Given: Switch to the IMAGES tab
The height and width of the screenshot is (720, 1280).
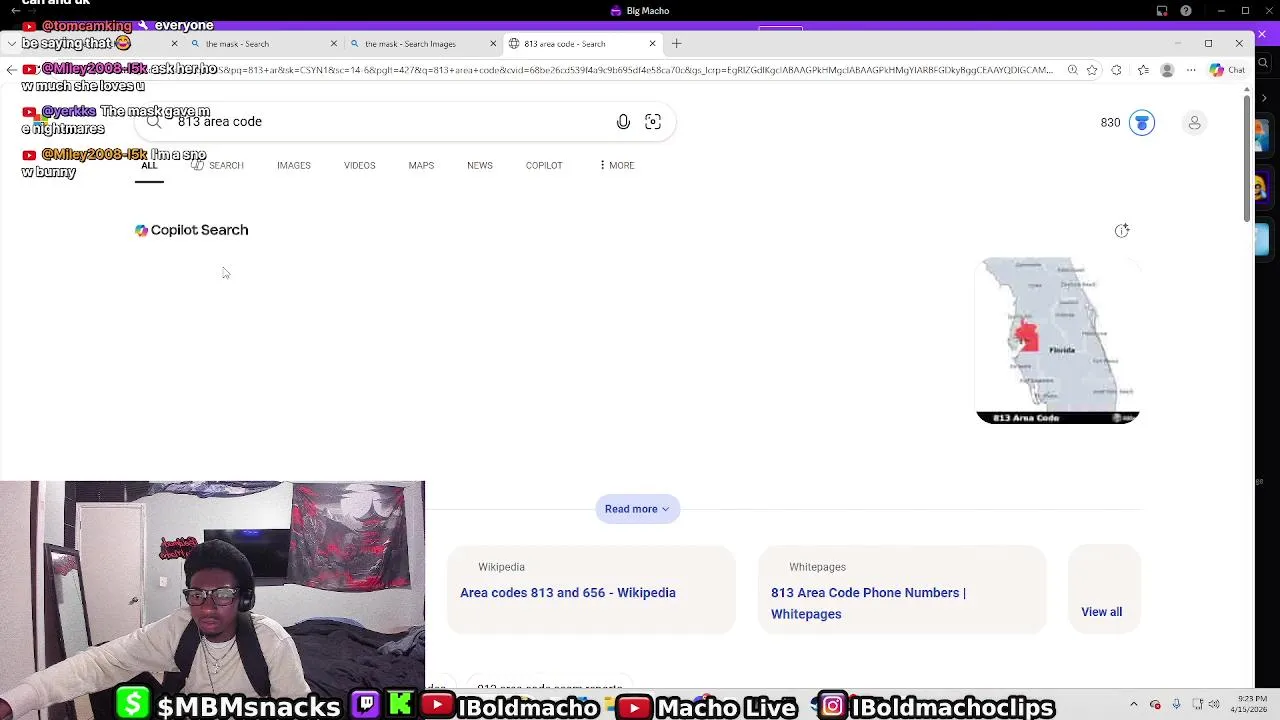Looking at the screenshot, I should [x=294, y=165].
